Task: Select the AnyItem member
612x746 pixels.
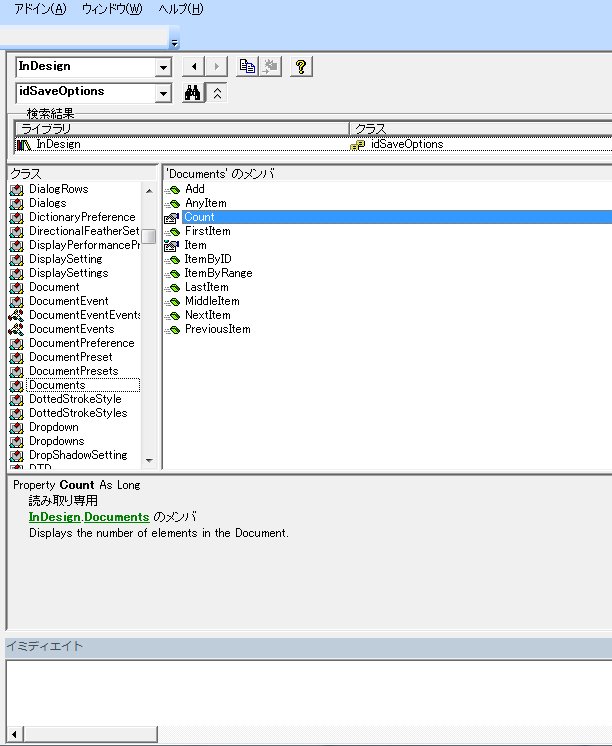Action: coord(206,203)
